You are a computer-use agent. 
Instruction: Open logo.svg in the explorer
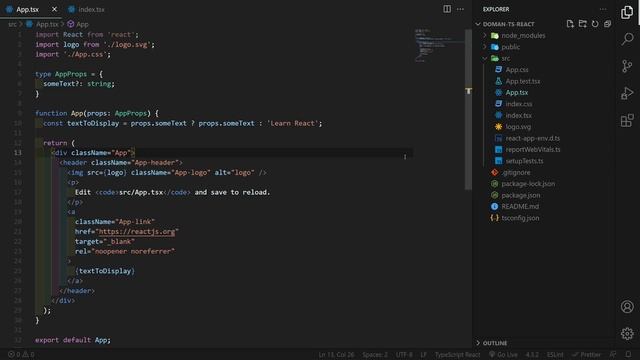pos(518,127)
